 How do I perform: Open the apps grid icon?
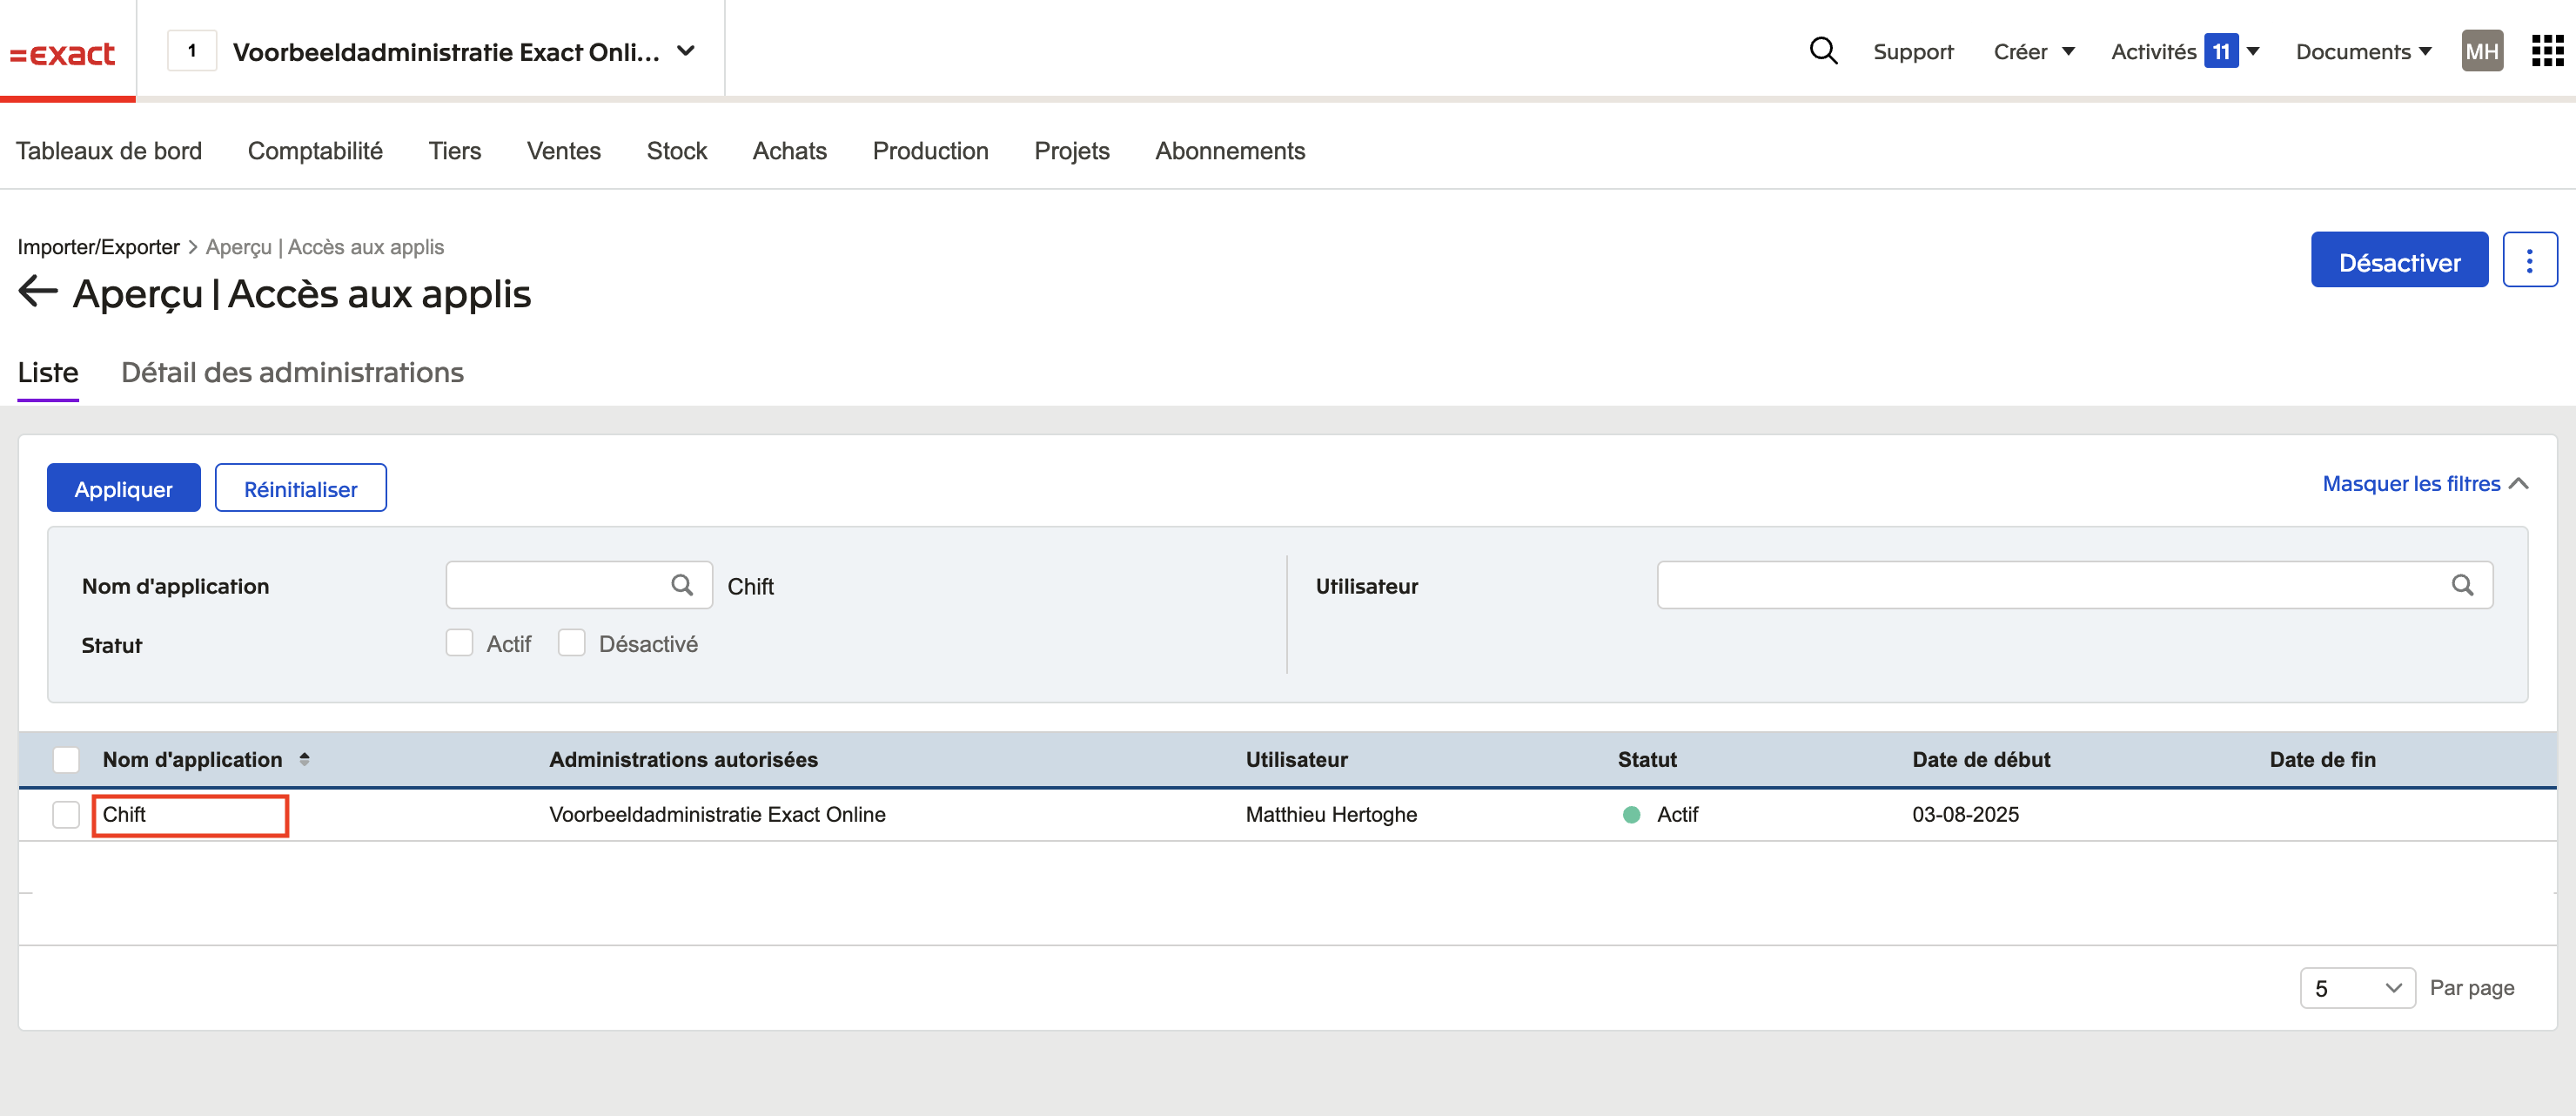[x=2547, y=50]
